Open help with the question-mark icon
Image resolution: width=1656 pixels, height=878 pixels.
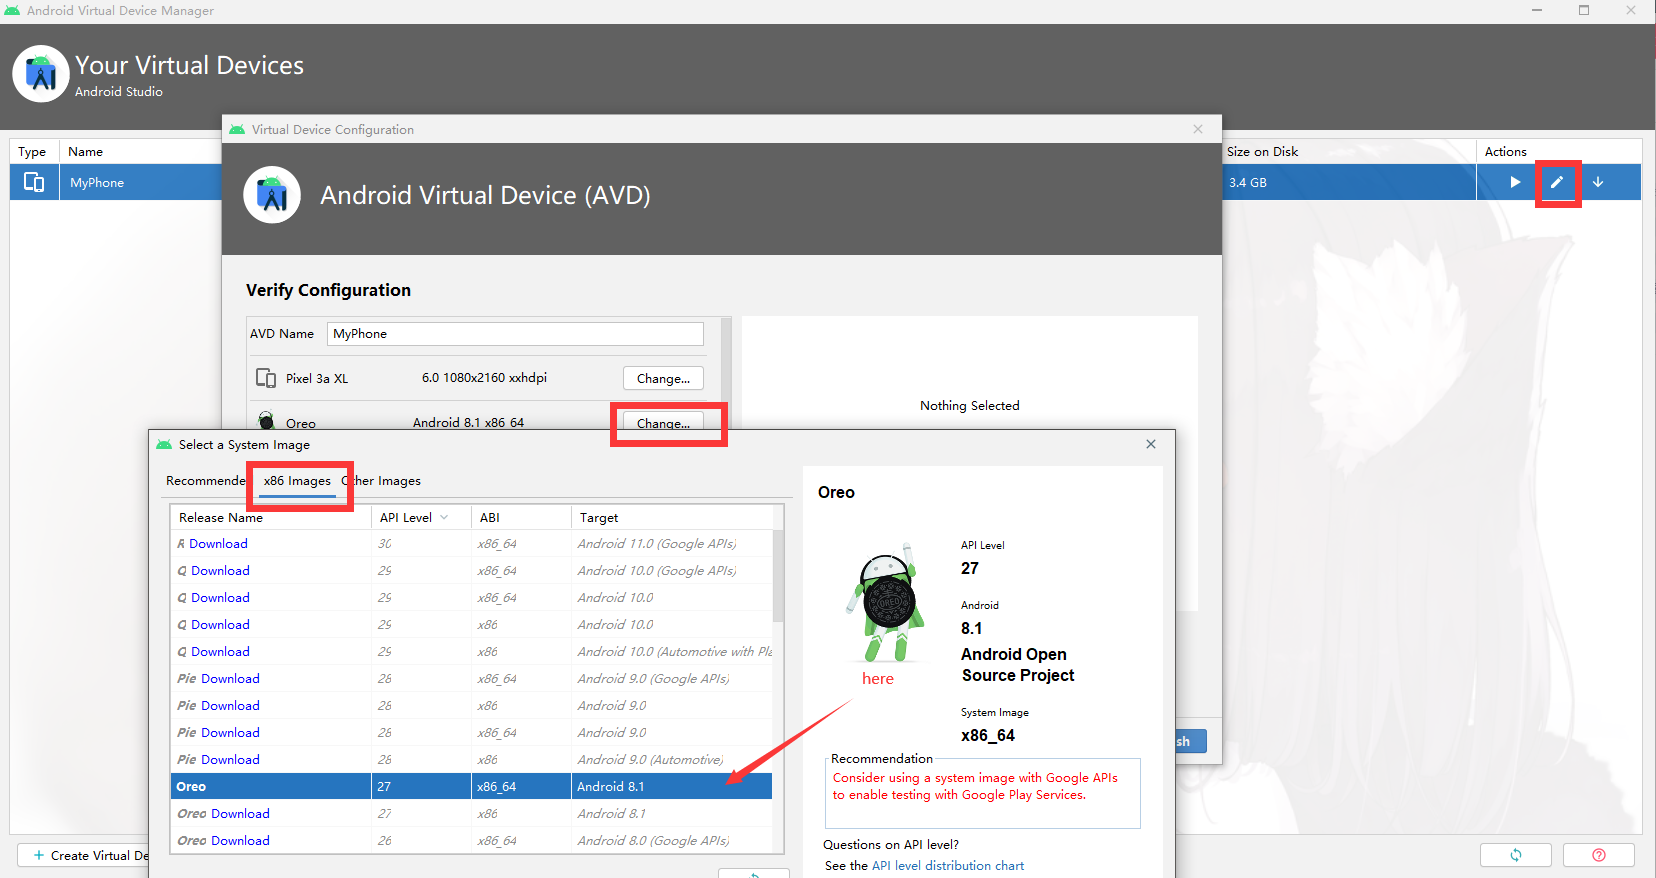[1599, 855]
